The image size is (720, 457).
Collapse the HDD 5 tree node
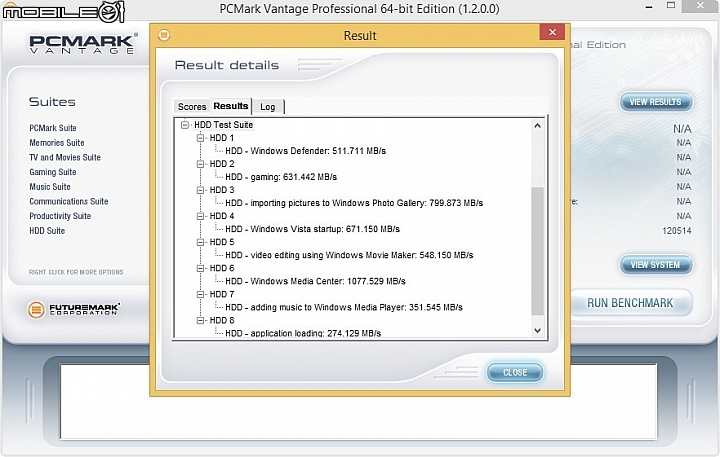[x=200, y=243]
